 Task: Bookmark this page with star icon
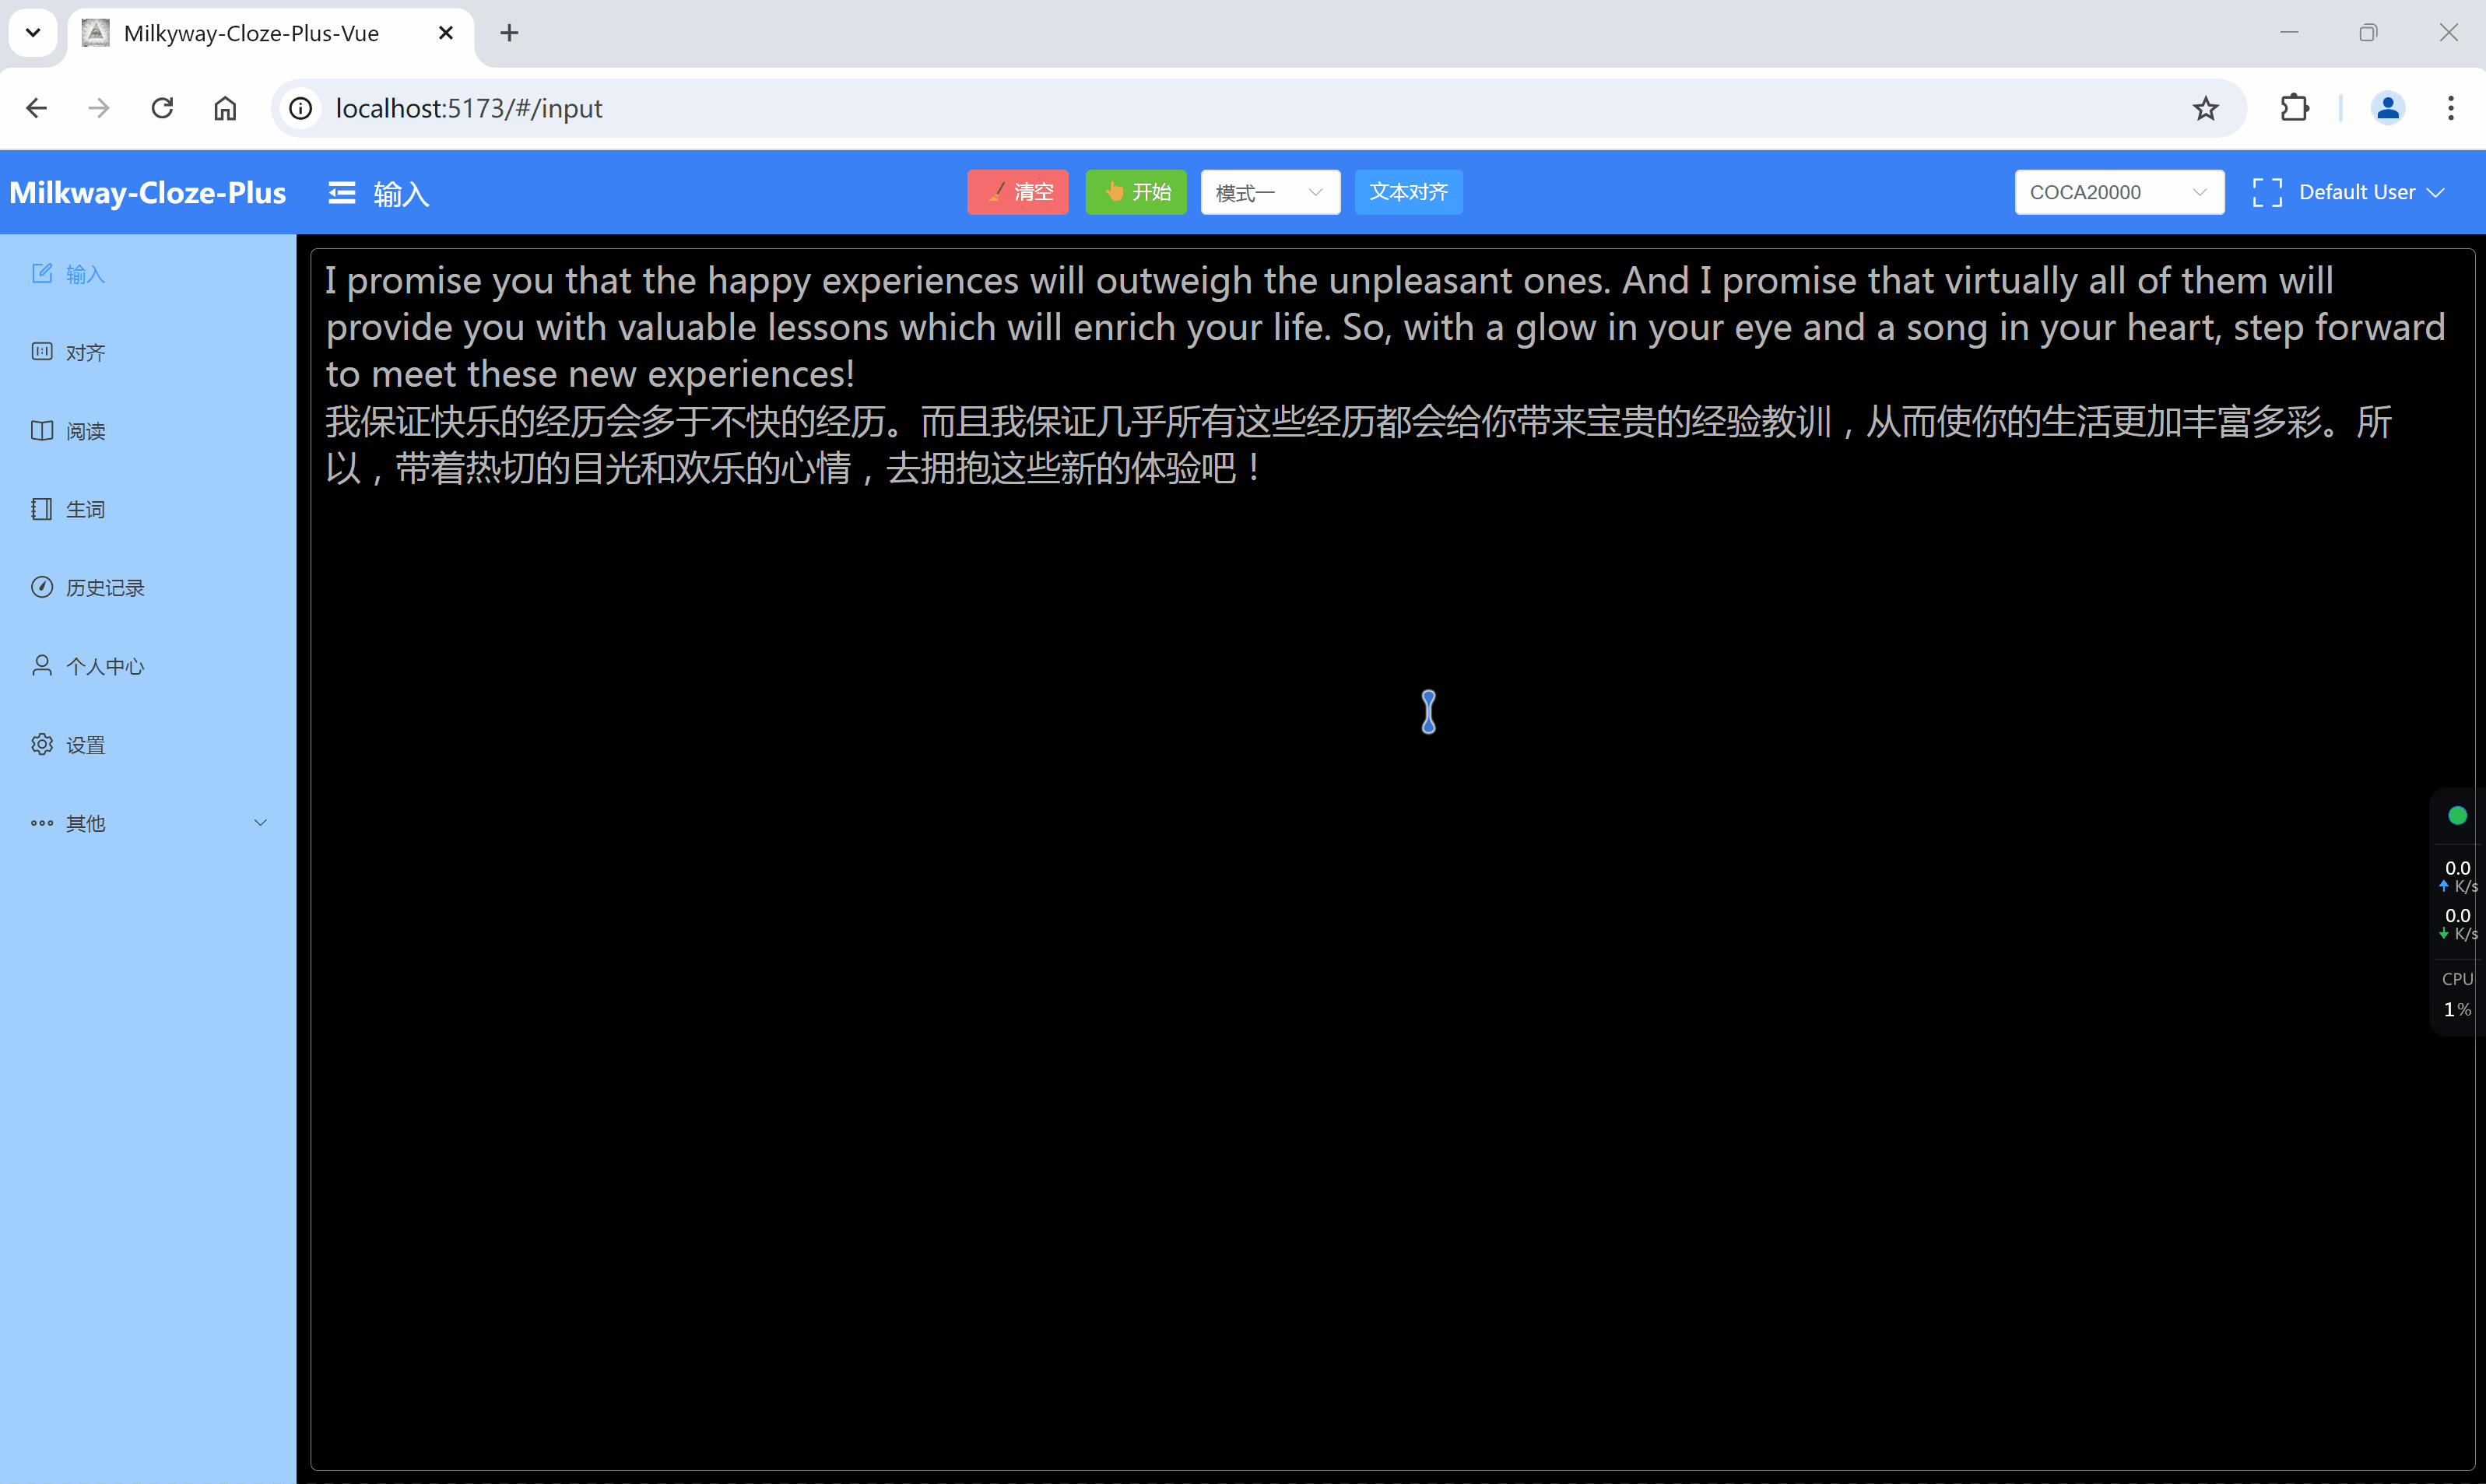[2205, 108]
